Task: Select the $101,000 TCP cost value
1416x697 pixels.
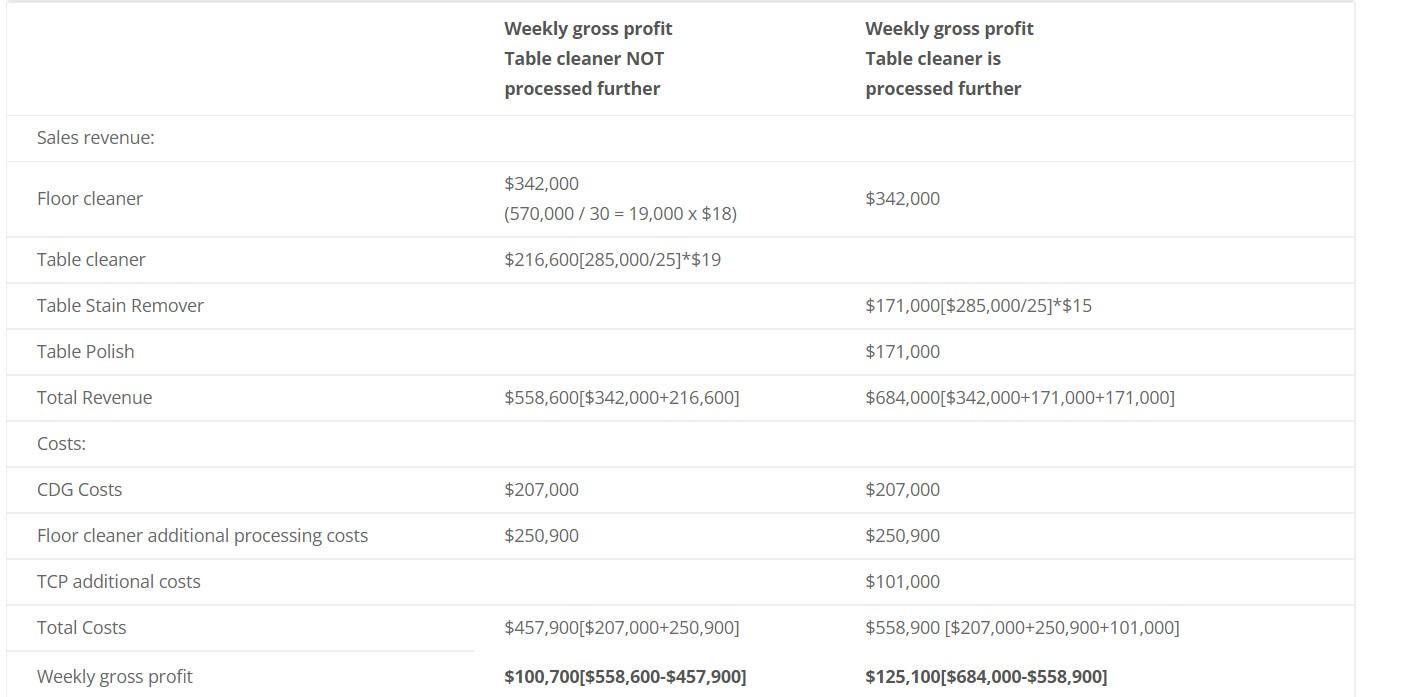Action: point(903,582)
